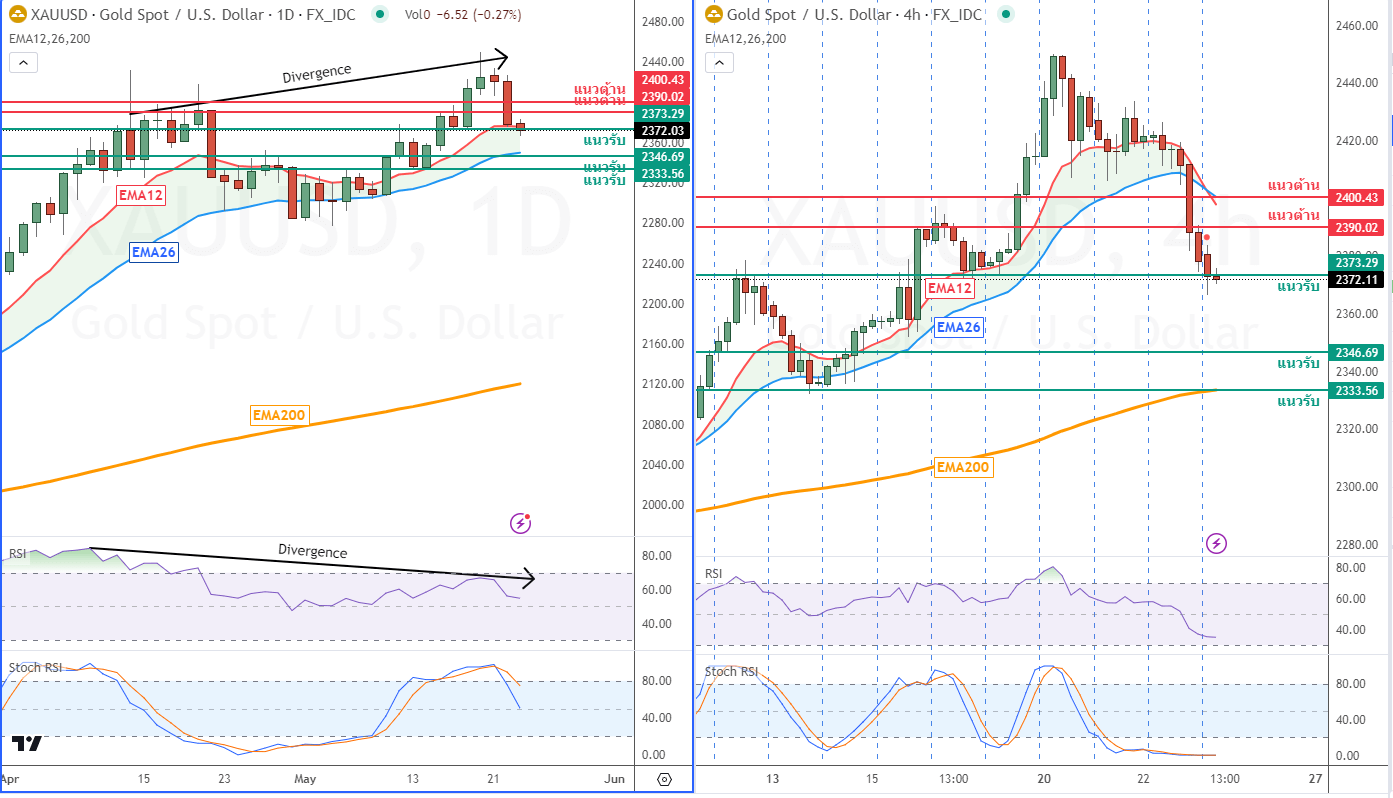This screenshot has width=1393, height=798.
Task: Click the green market status dot on 1D chart
Action: point(379,15)
